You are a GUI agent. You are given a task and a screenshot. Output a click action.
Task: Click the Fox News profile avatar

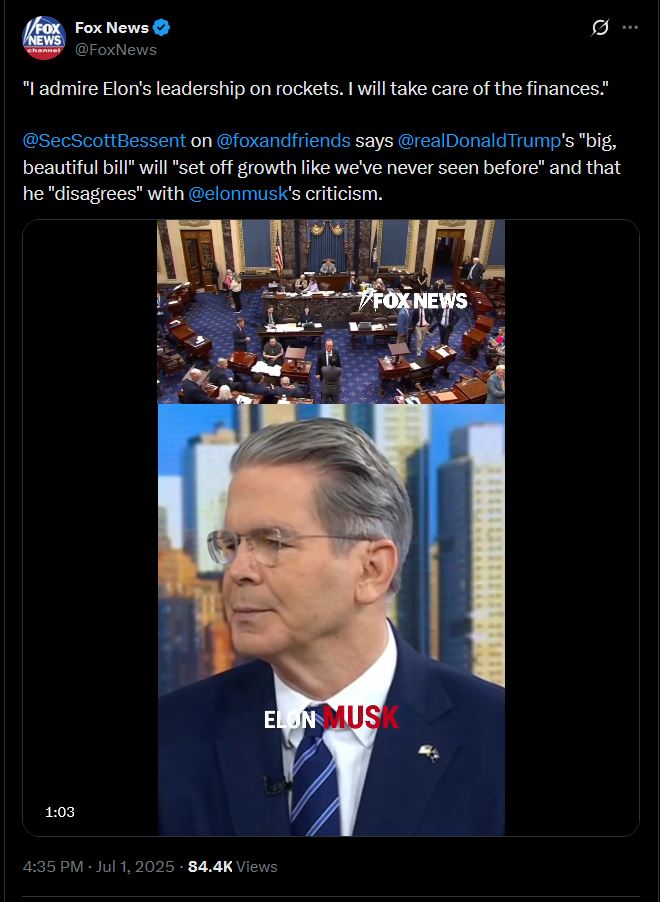point(44,38)
